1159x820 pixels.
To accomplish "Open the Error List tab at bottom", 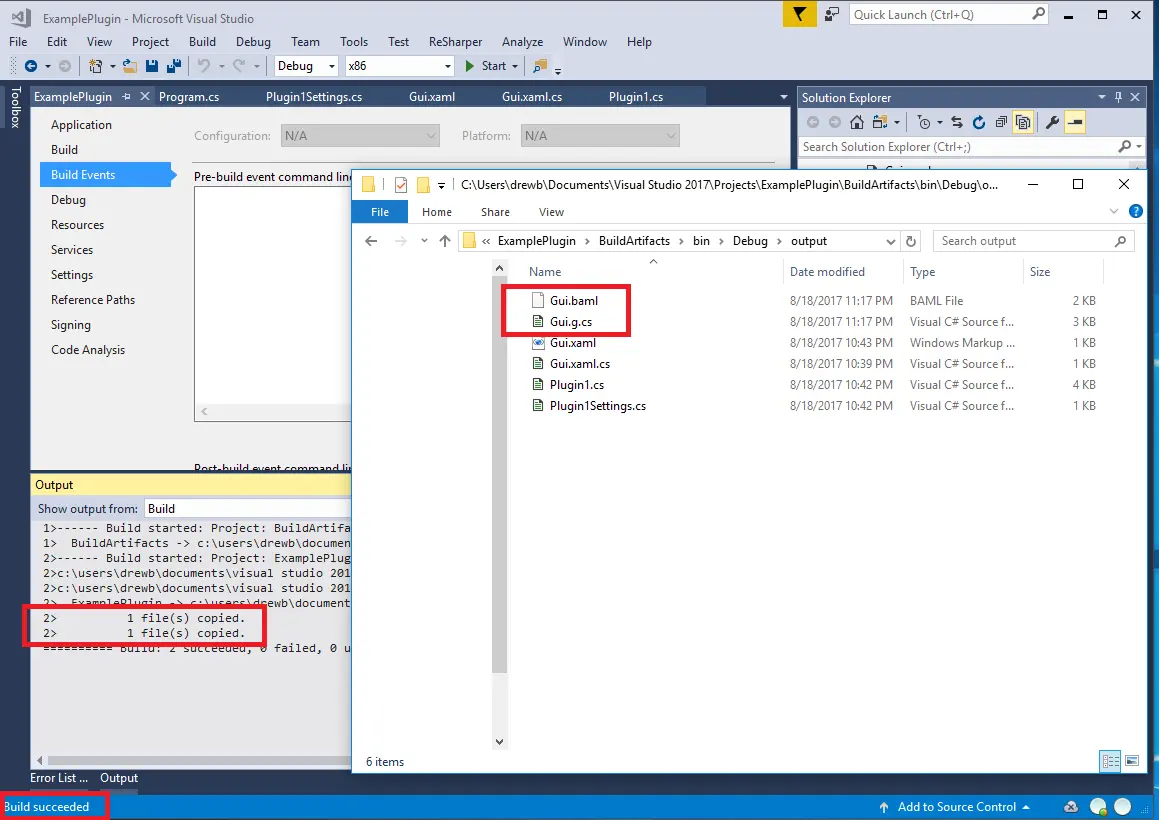I will point(58,778).
